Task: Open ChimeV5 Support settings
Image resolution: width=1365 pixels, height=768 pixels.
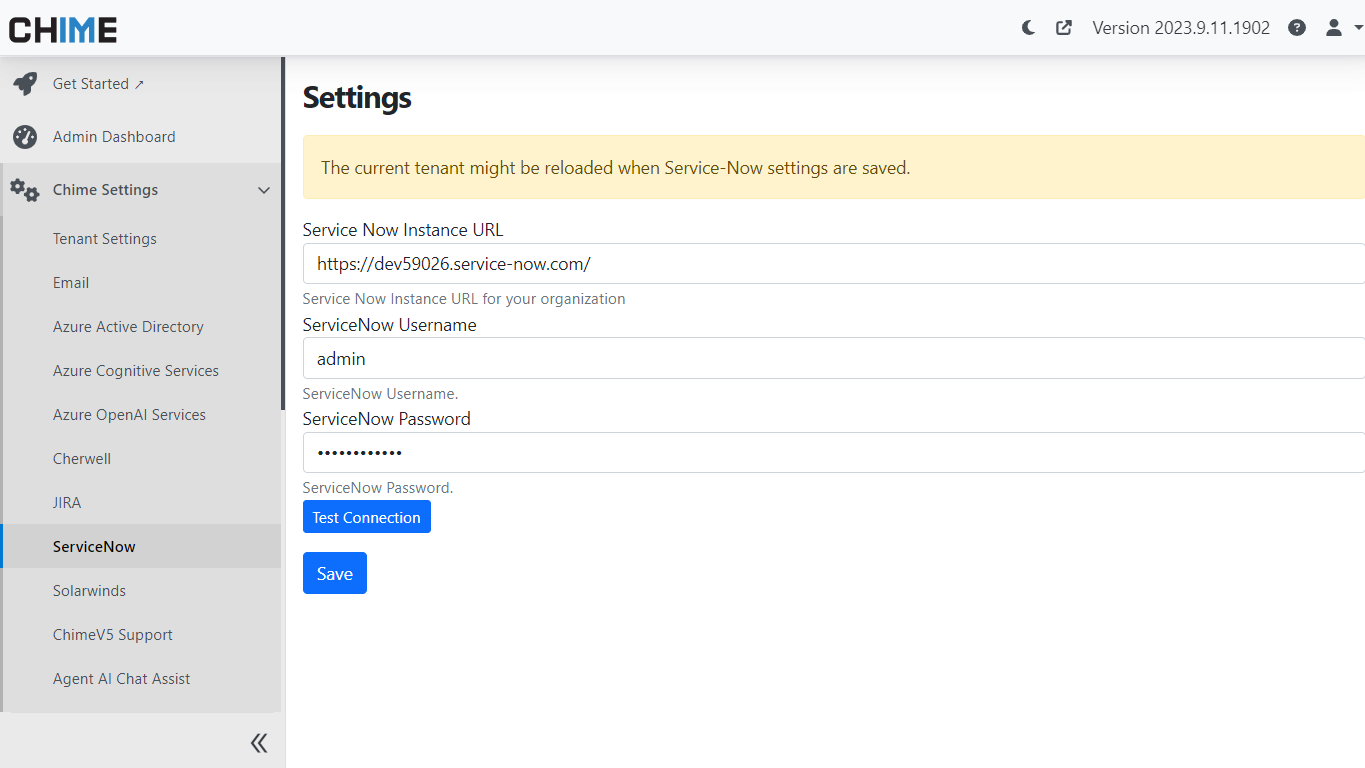Action: 113,635
